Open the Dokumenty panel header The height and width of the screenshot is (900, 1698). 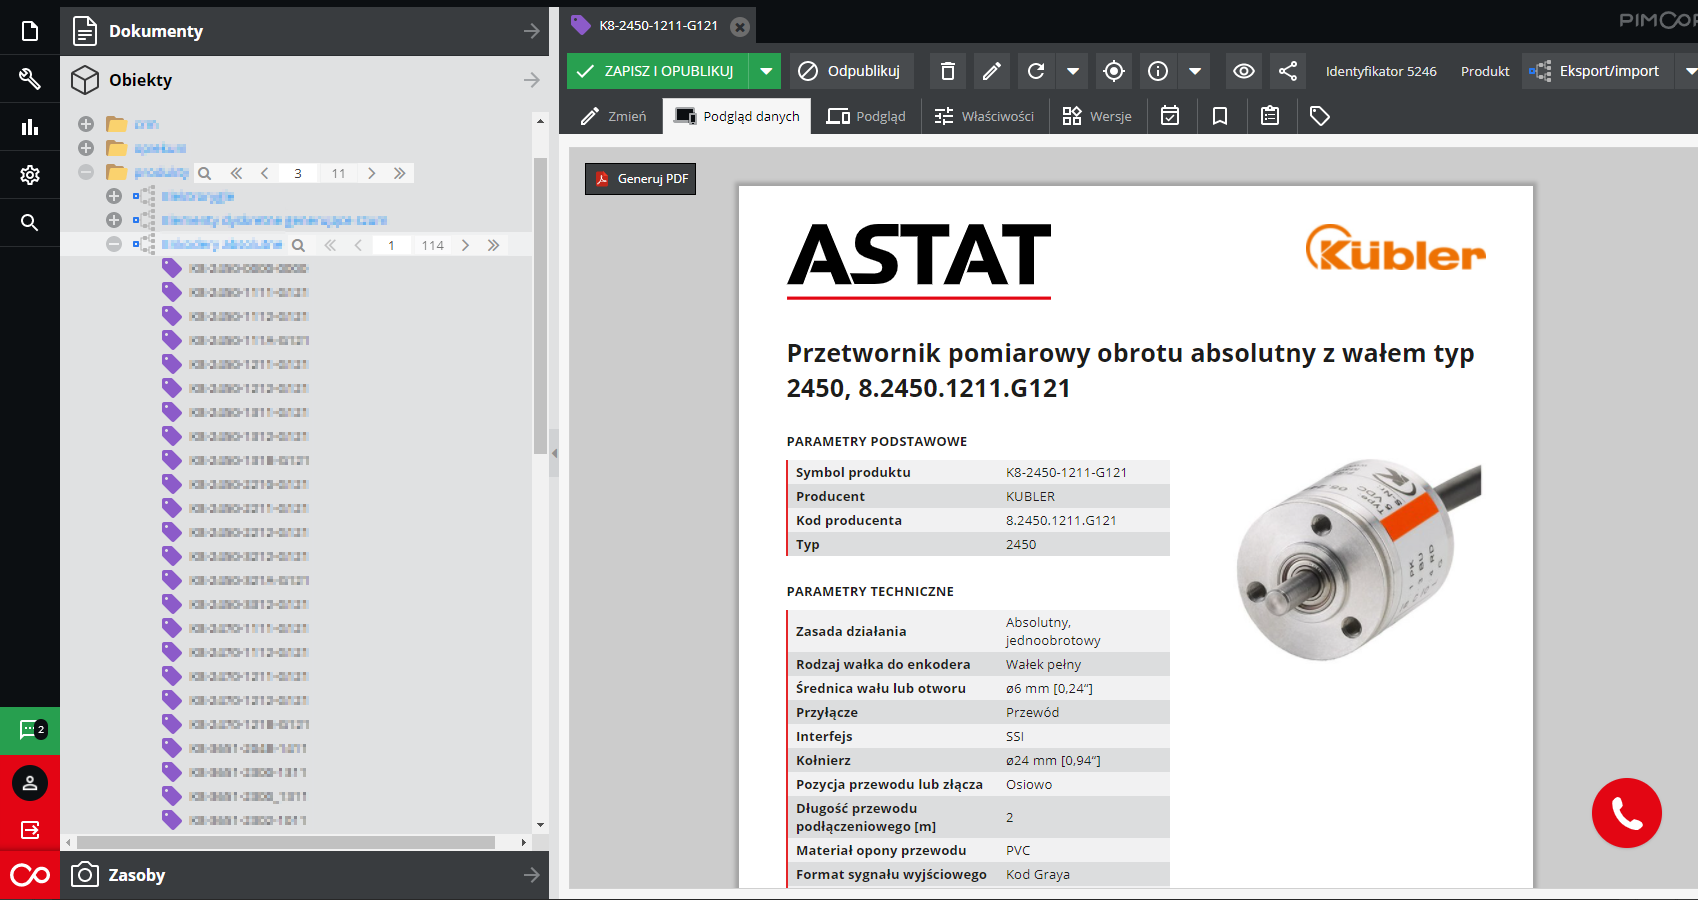[304, 31]
